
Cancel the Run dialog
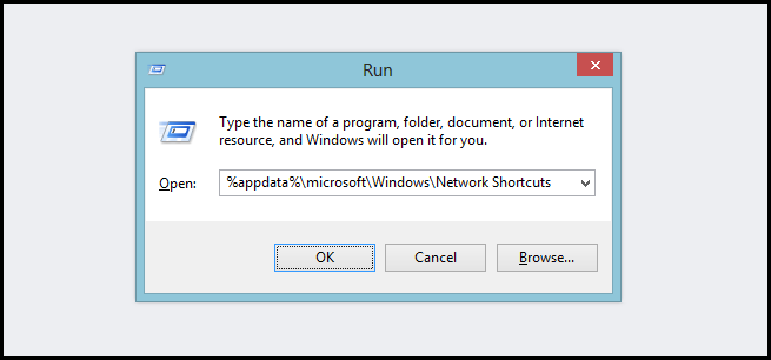click(x=435, y=257)
